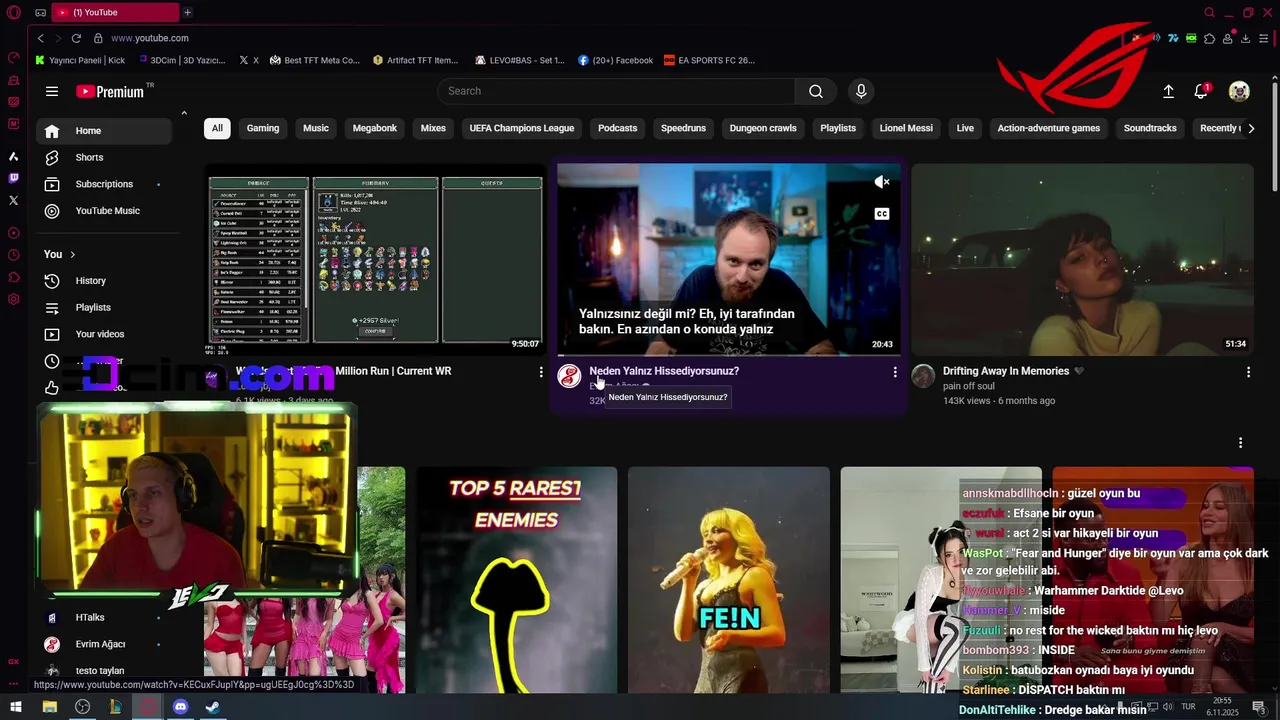
Task: Open Shorts shelf three-dot menu
Action: (1240, 443)
